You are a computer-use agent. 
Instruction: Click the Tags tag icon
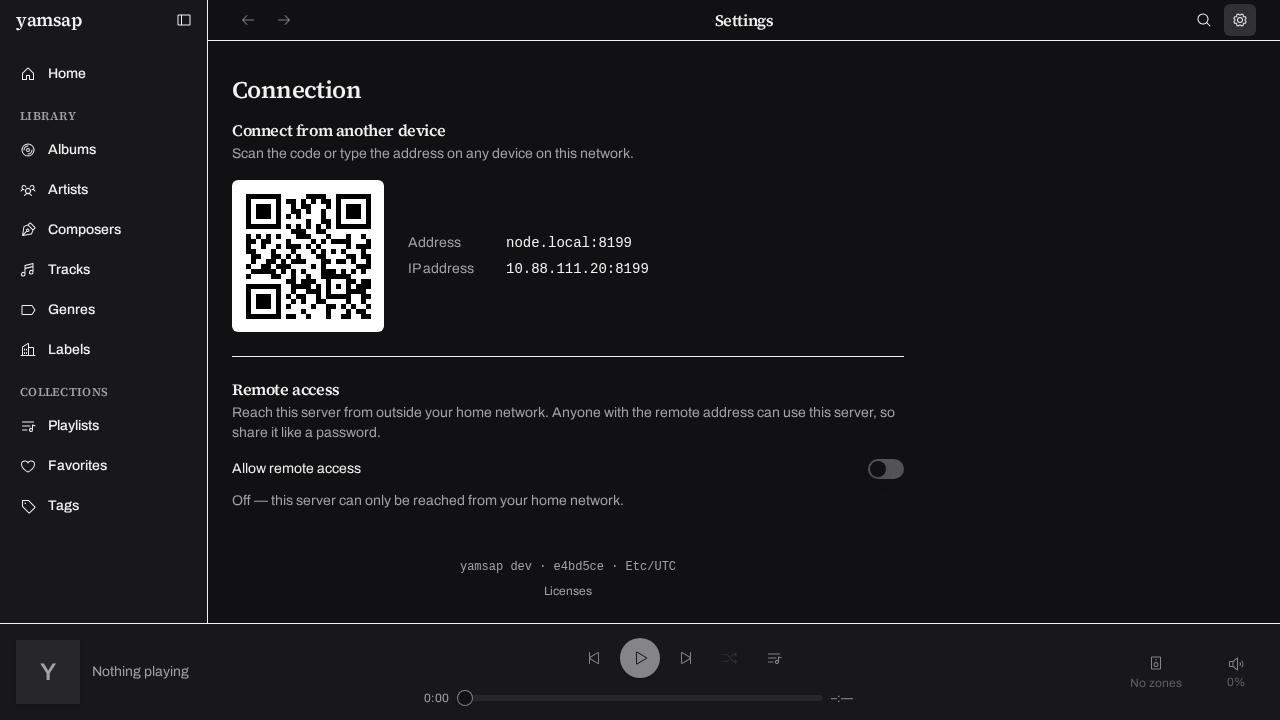(28, 506)
